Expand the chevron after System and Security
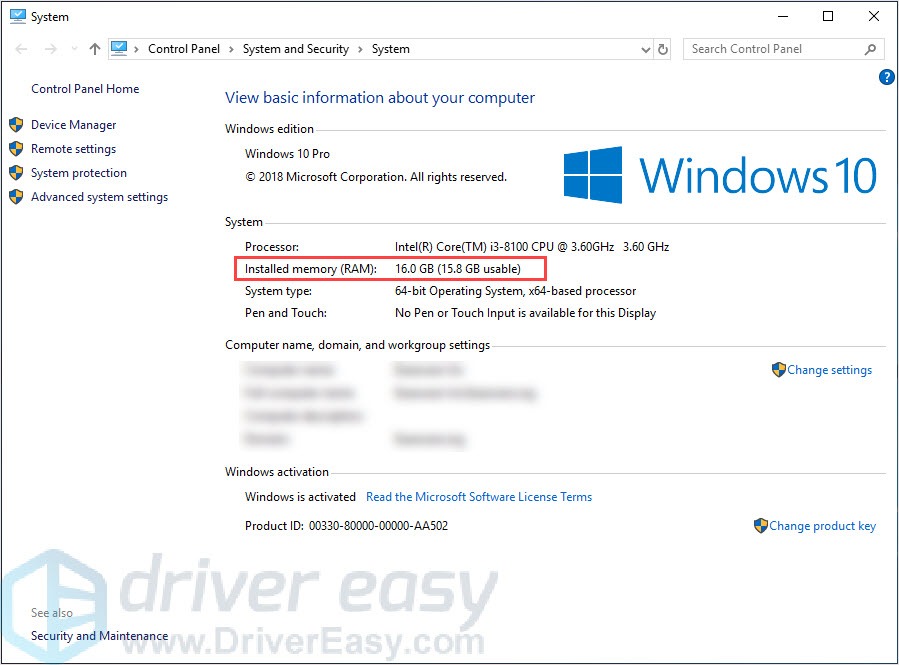 362,48
